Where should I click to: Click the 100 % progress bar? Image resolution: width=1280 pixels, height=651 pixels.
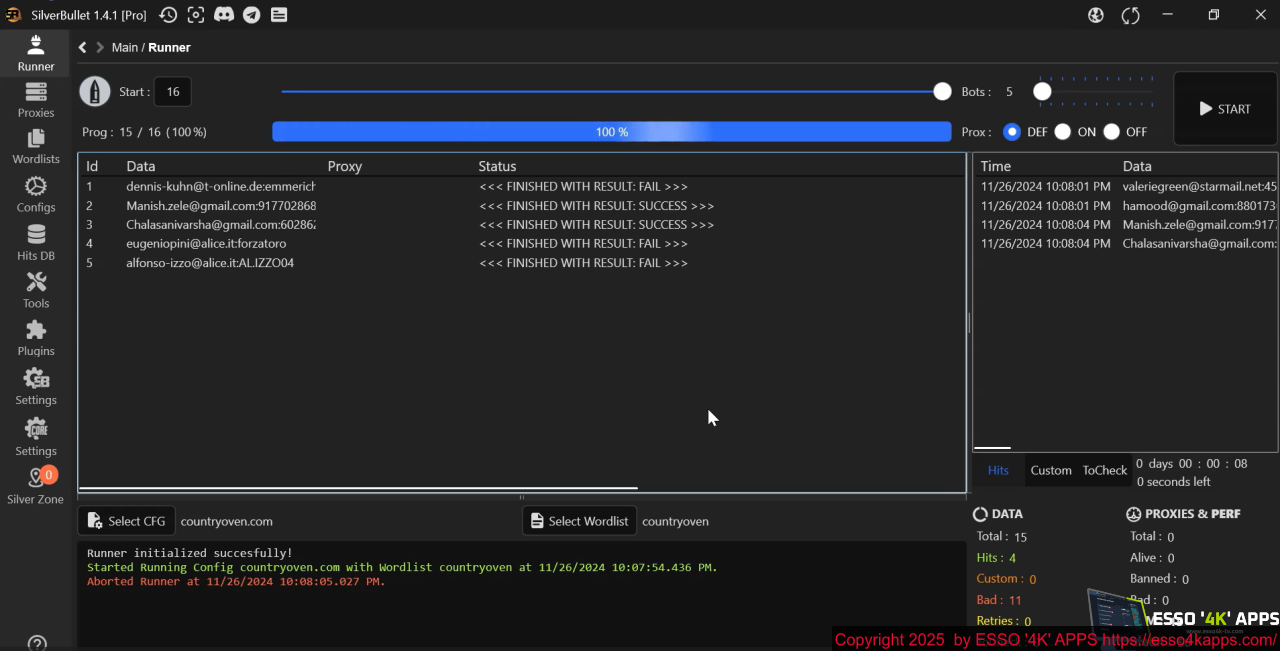611,132
